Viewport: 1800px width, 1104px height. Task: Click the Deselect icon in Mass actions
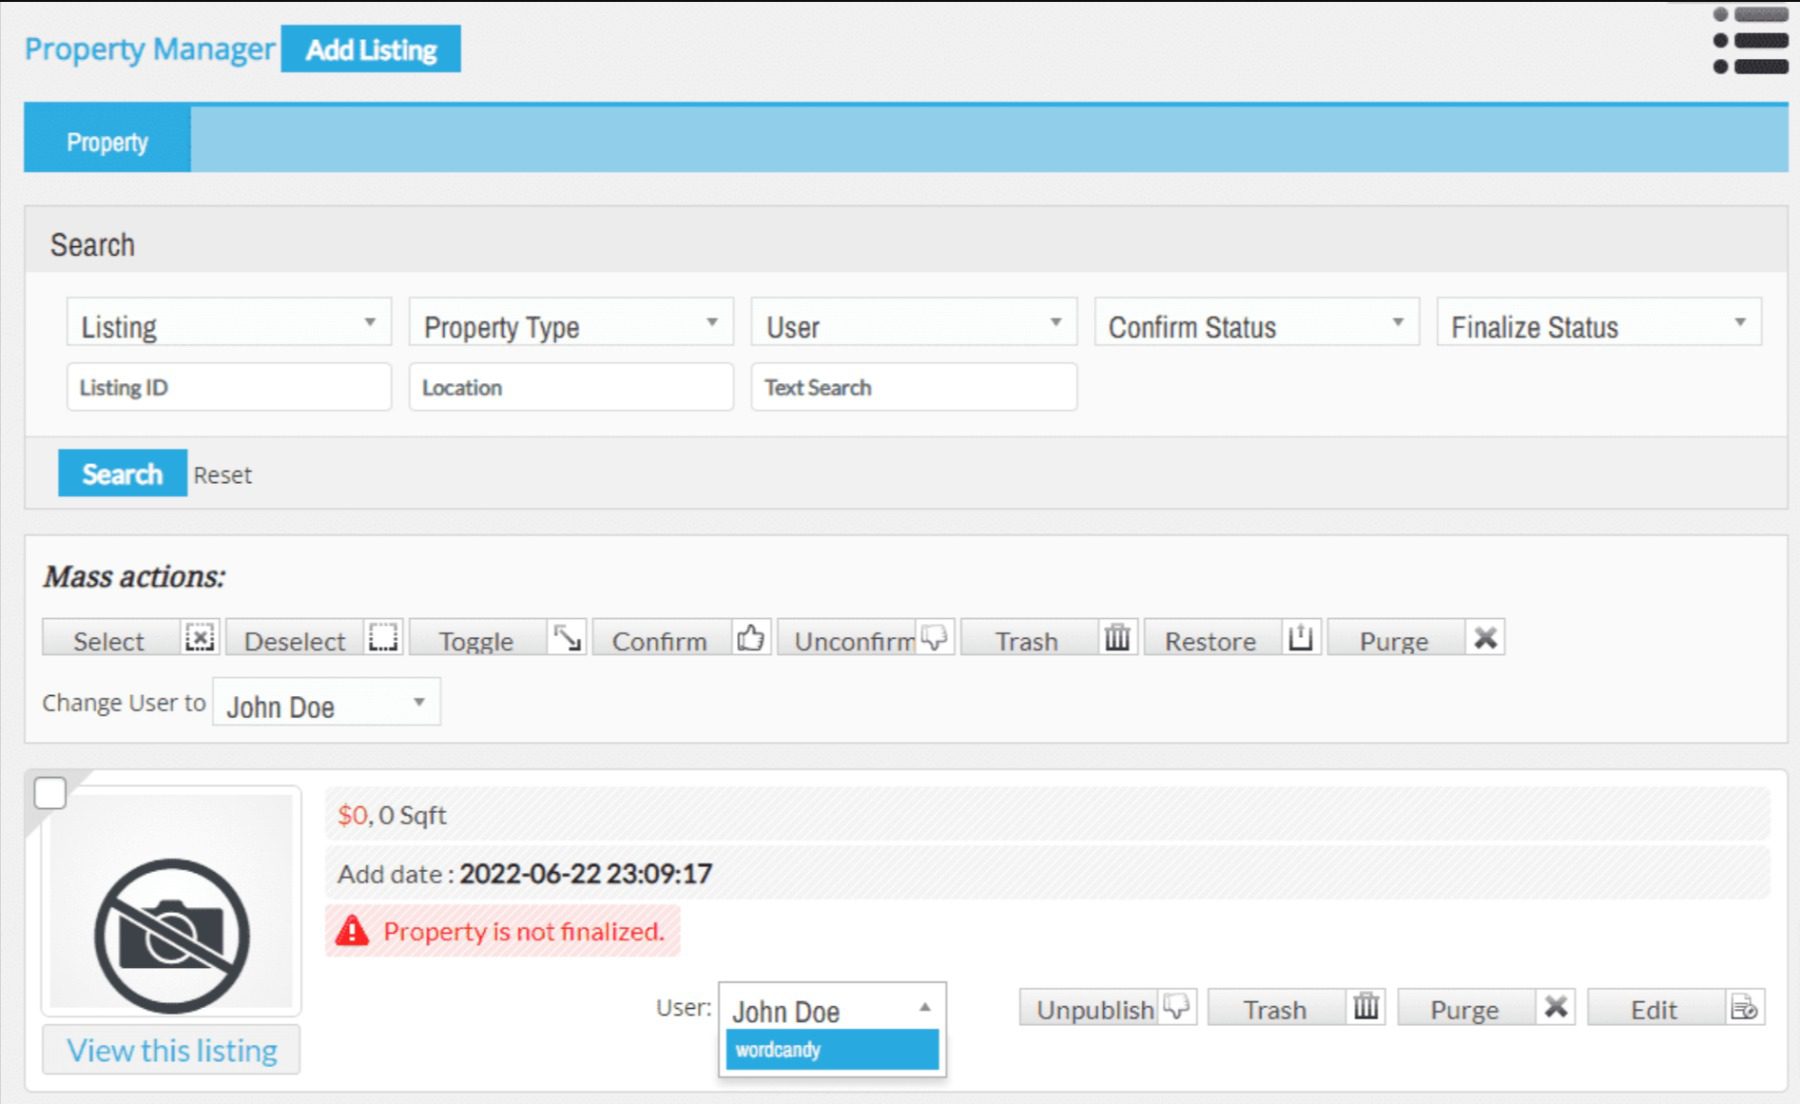pos(383,635)
